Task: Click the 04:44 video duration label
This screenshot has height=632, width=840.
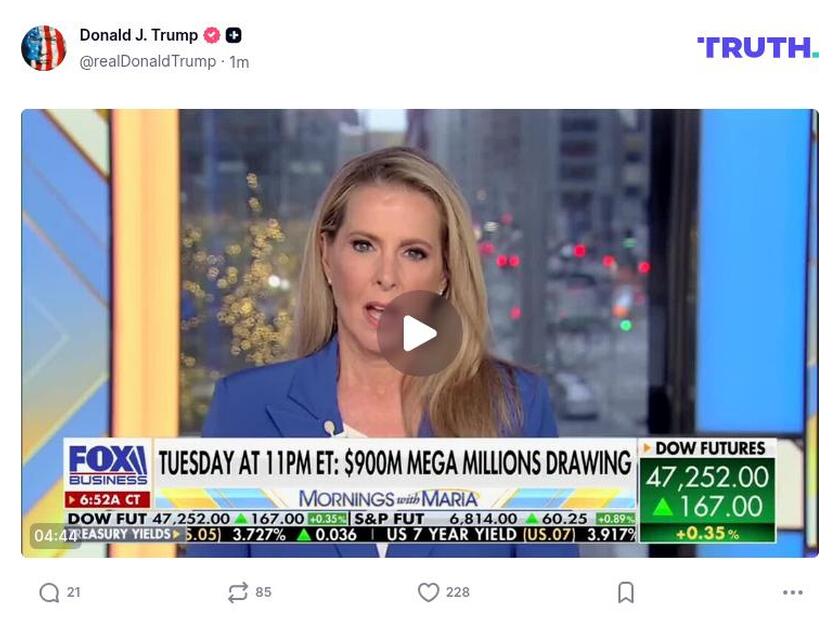Action: click(x=55, y=535)
